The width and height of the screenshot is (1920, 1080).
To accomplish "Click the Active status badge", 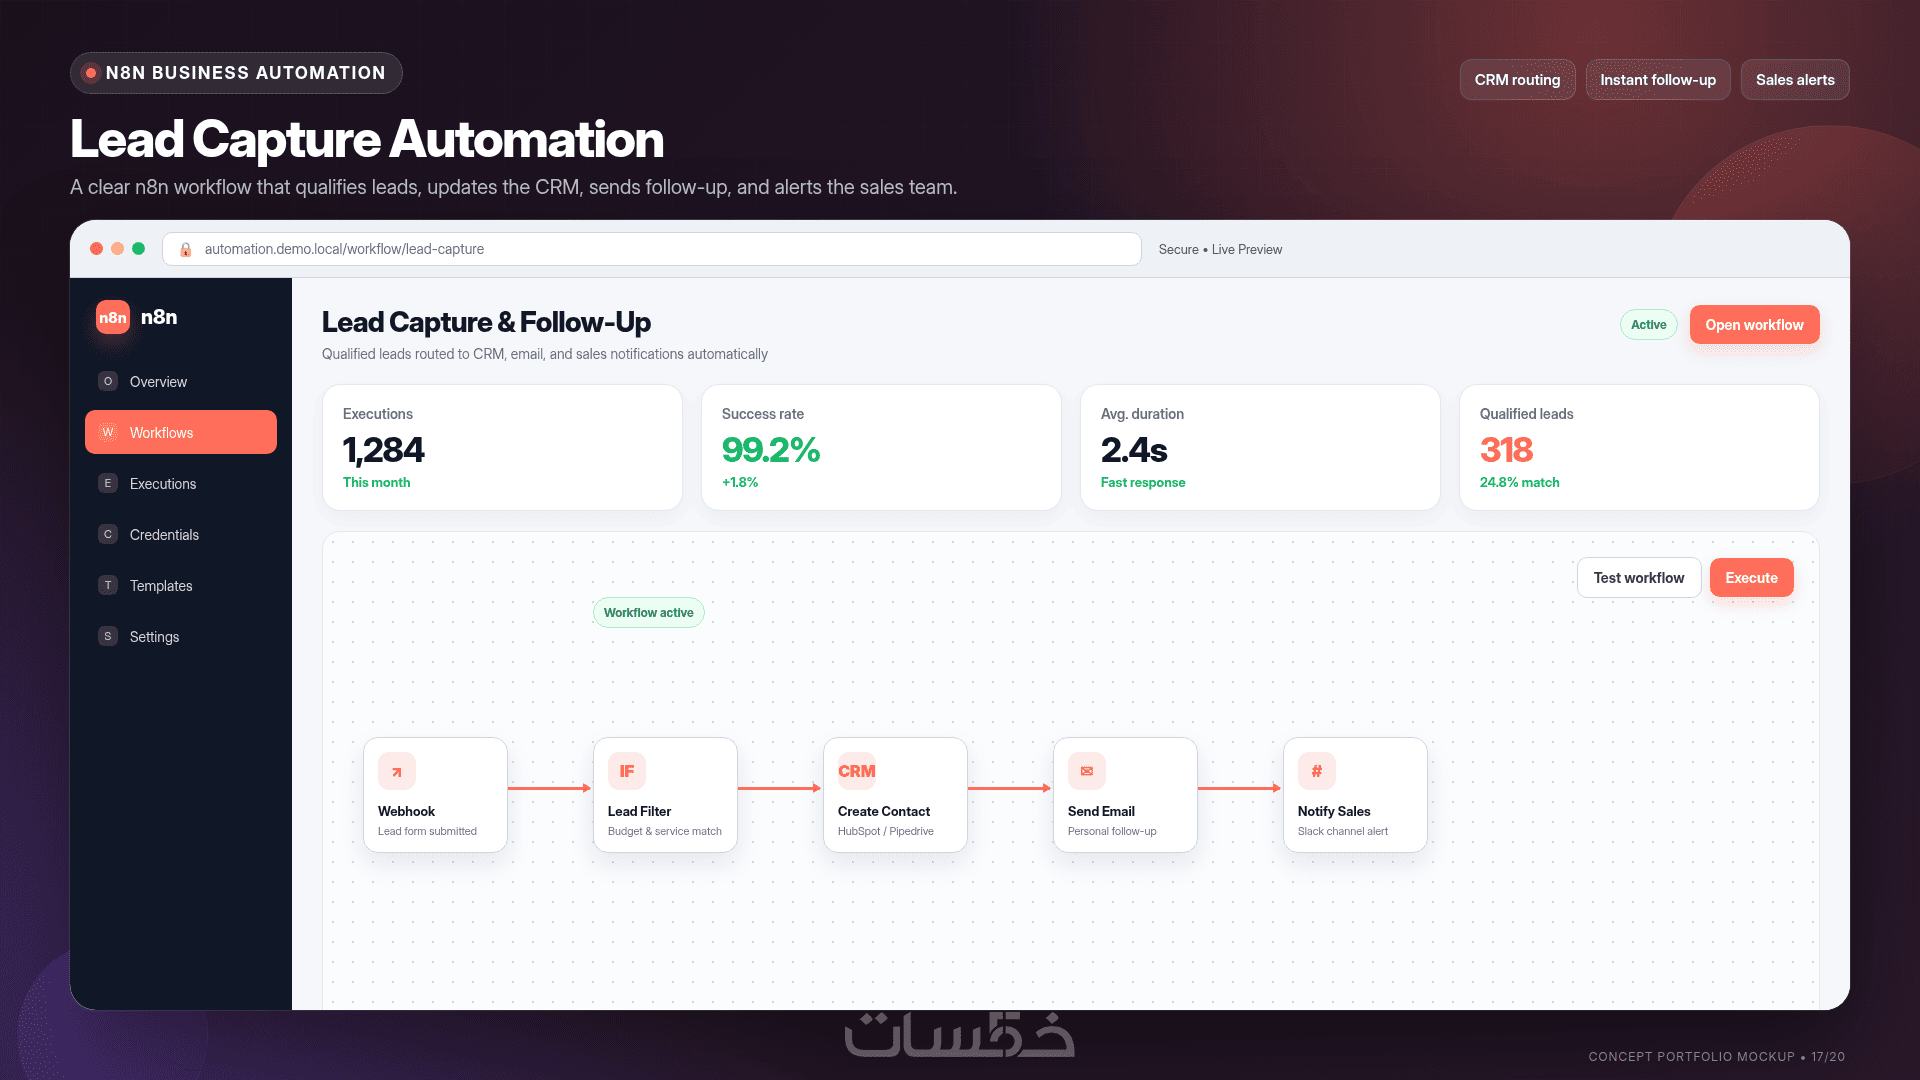I will [1648, 325].
